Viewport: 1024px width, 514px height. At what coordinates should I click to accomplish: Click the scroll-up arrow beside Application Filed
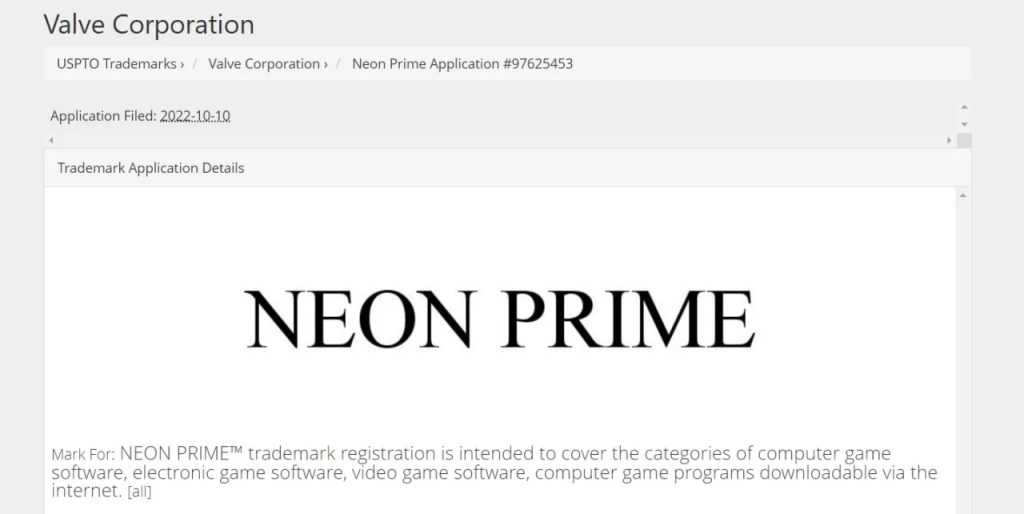pyautogui.click(x=963, y=107)
